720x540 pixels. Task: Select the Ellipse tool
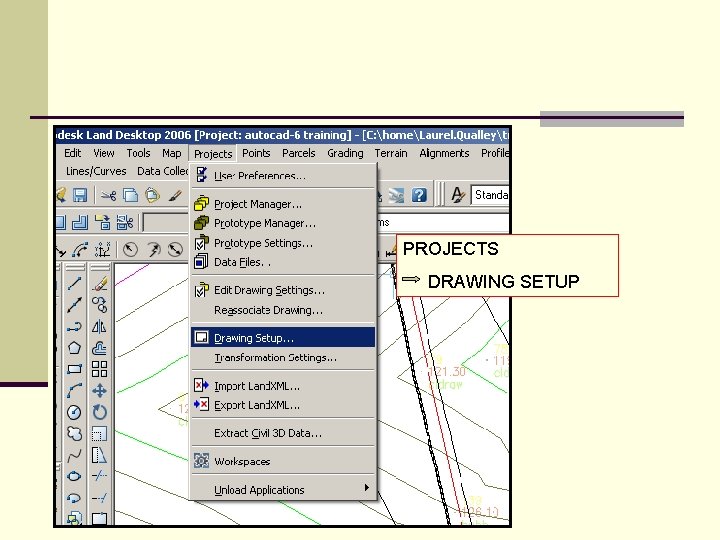pyautogui.click(x=74, y=476)
